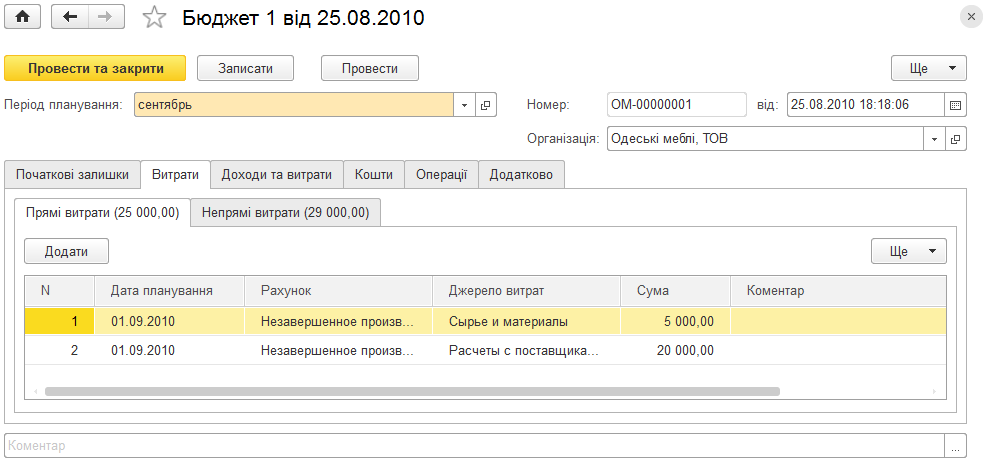Click the 5 000,00 amount cell
Screen dimensions: 985x465
click(x=675, y=322)
